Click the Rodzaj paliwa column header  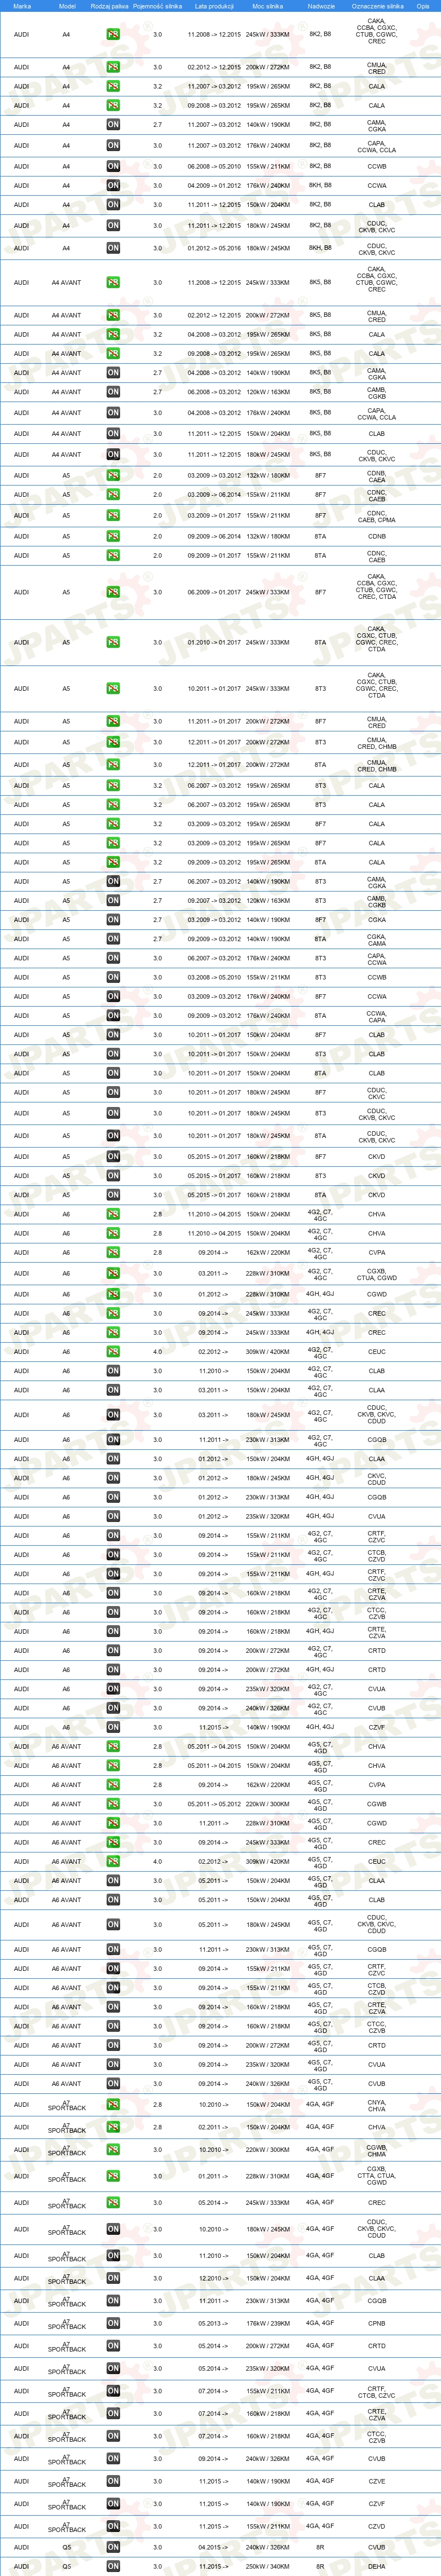tap(109, 6)
